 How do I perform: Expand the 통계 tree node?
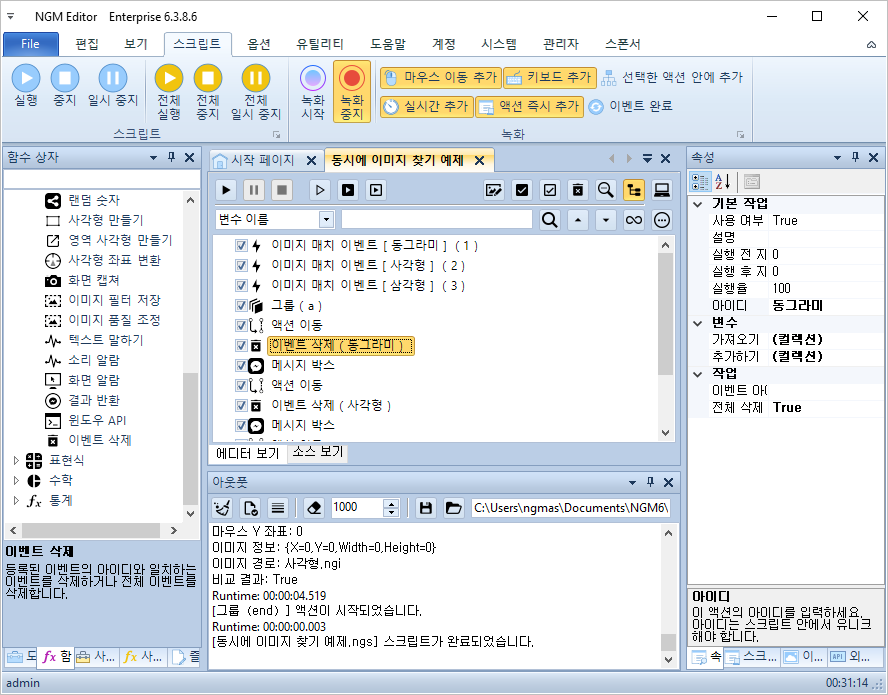(x=16, y=501)
